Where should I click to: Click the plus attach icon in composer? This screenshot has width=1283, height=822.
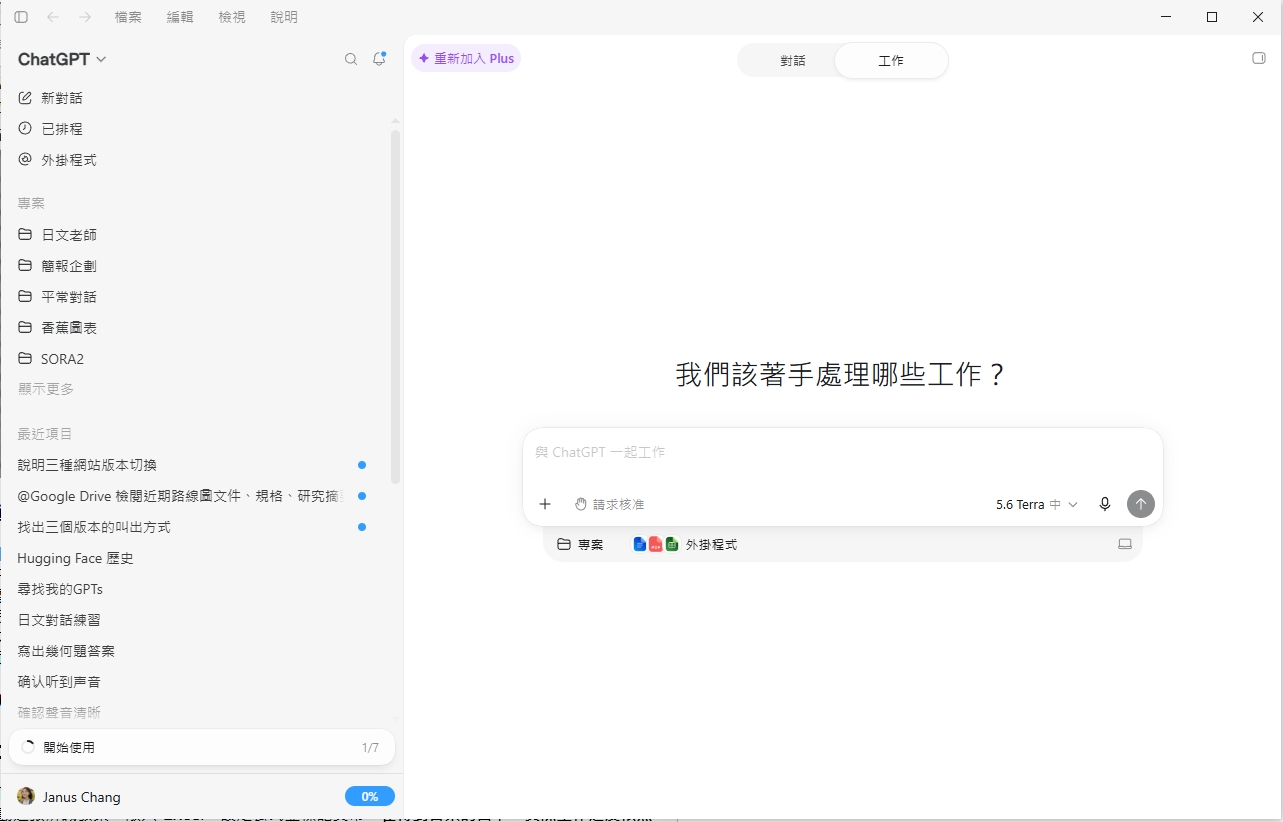(545, 504)
